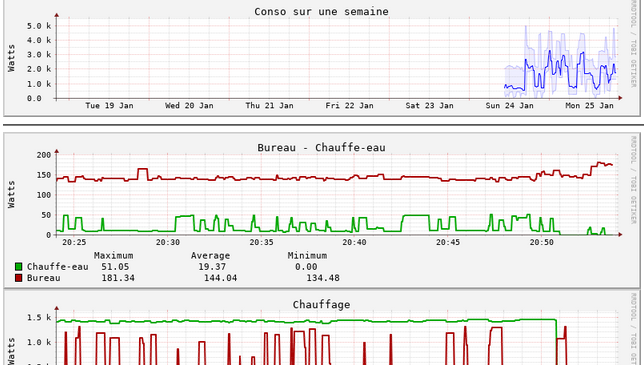Click the Chauffe-eau minimum value 0.00

pyautogui.click(x=306, y=267)
